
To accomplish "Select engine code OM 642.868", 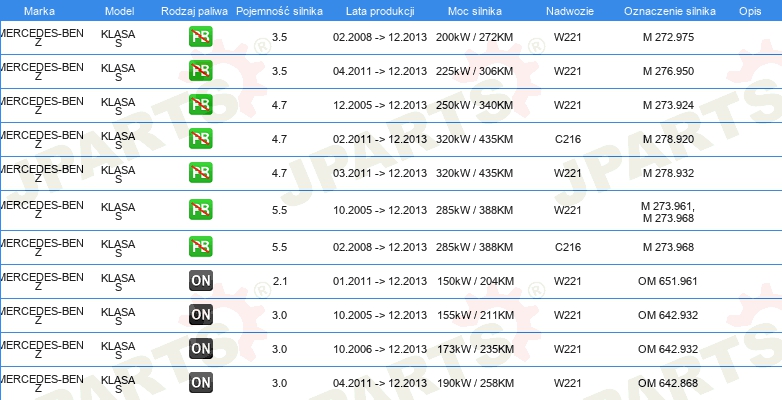I will pos(668,383).
